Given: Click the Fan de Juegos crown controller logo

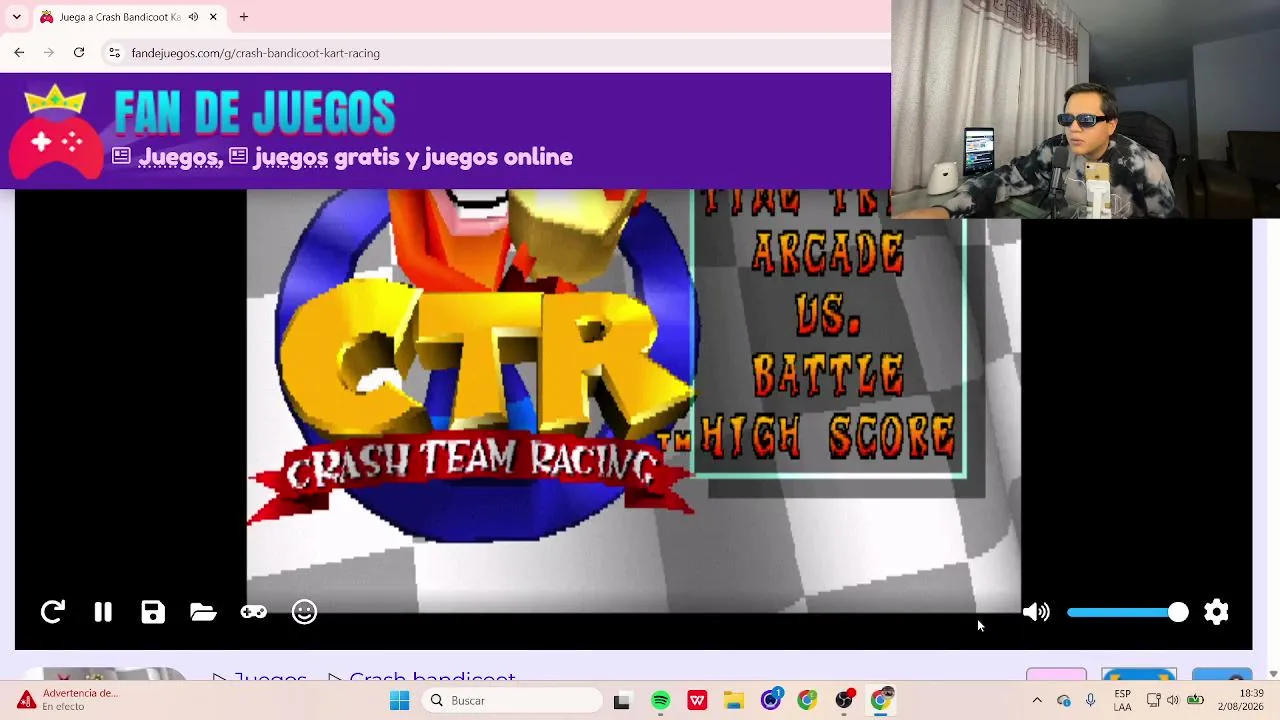Looking at the screenshot, I should click(x=55, y=133).
